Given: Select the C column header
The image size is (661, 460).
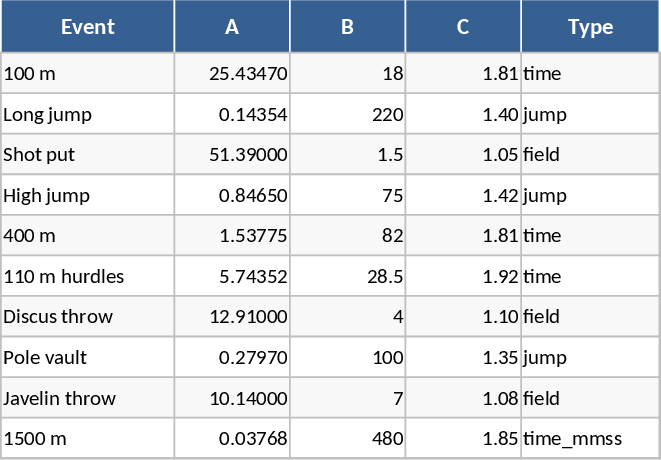Looking at the screenshot, I should point(463,27).
